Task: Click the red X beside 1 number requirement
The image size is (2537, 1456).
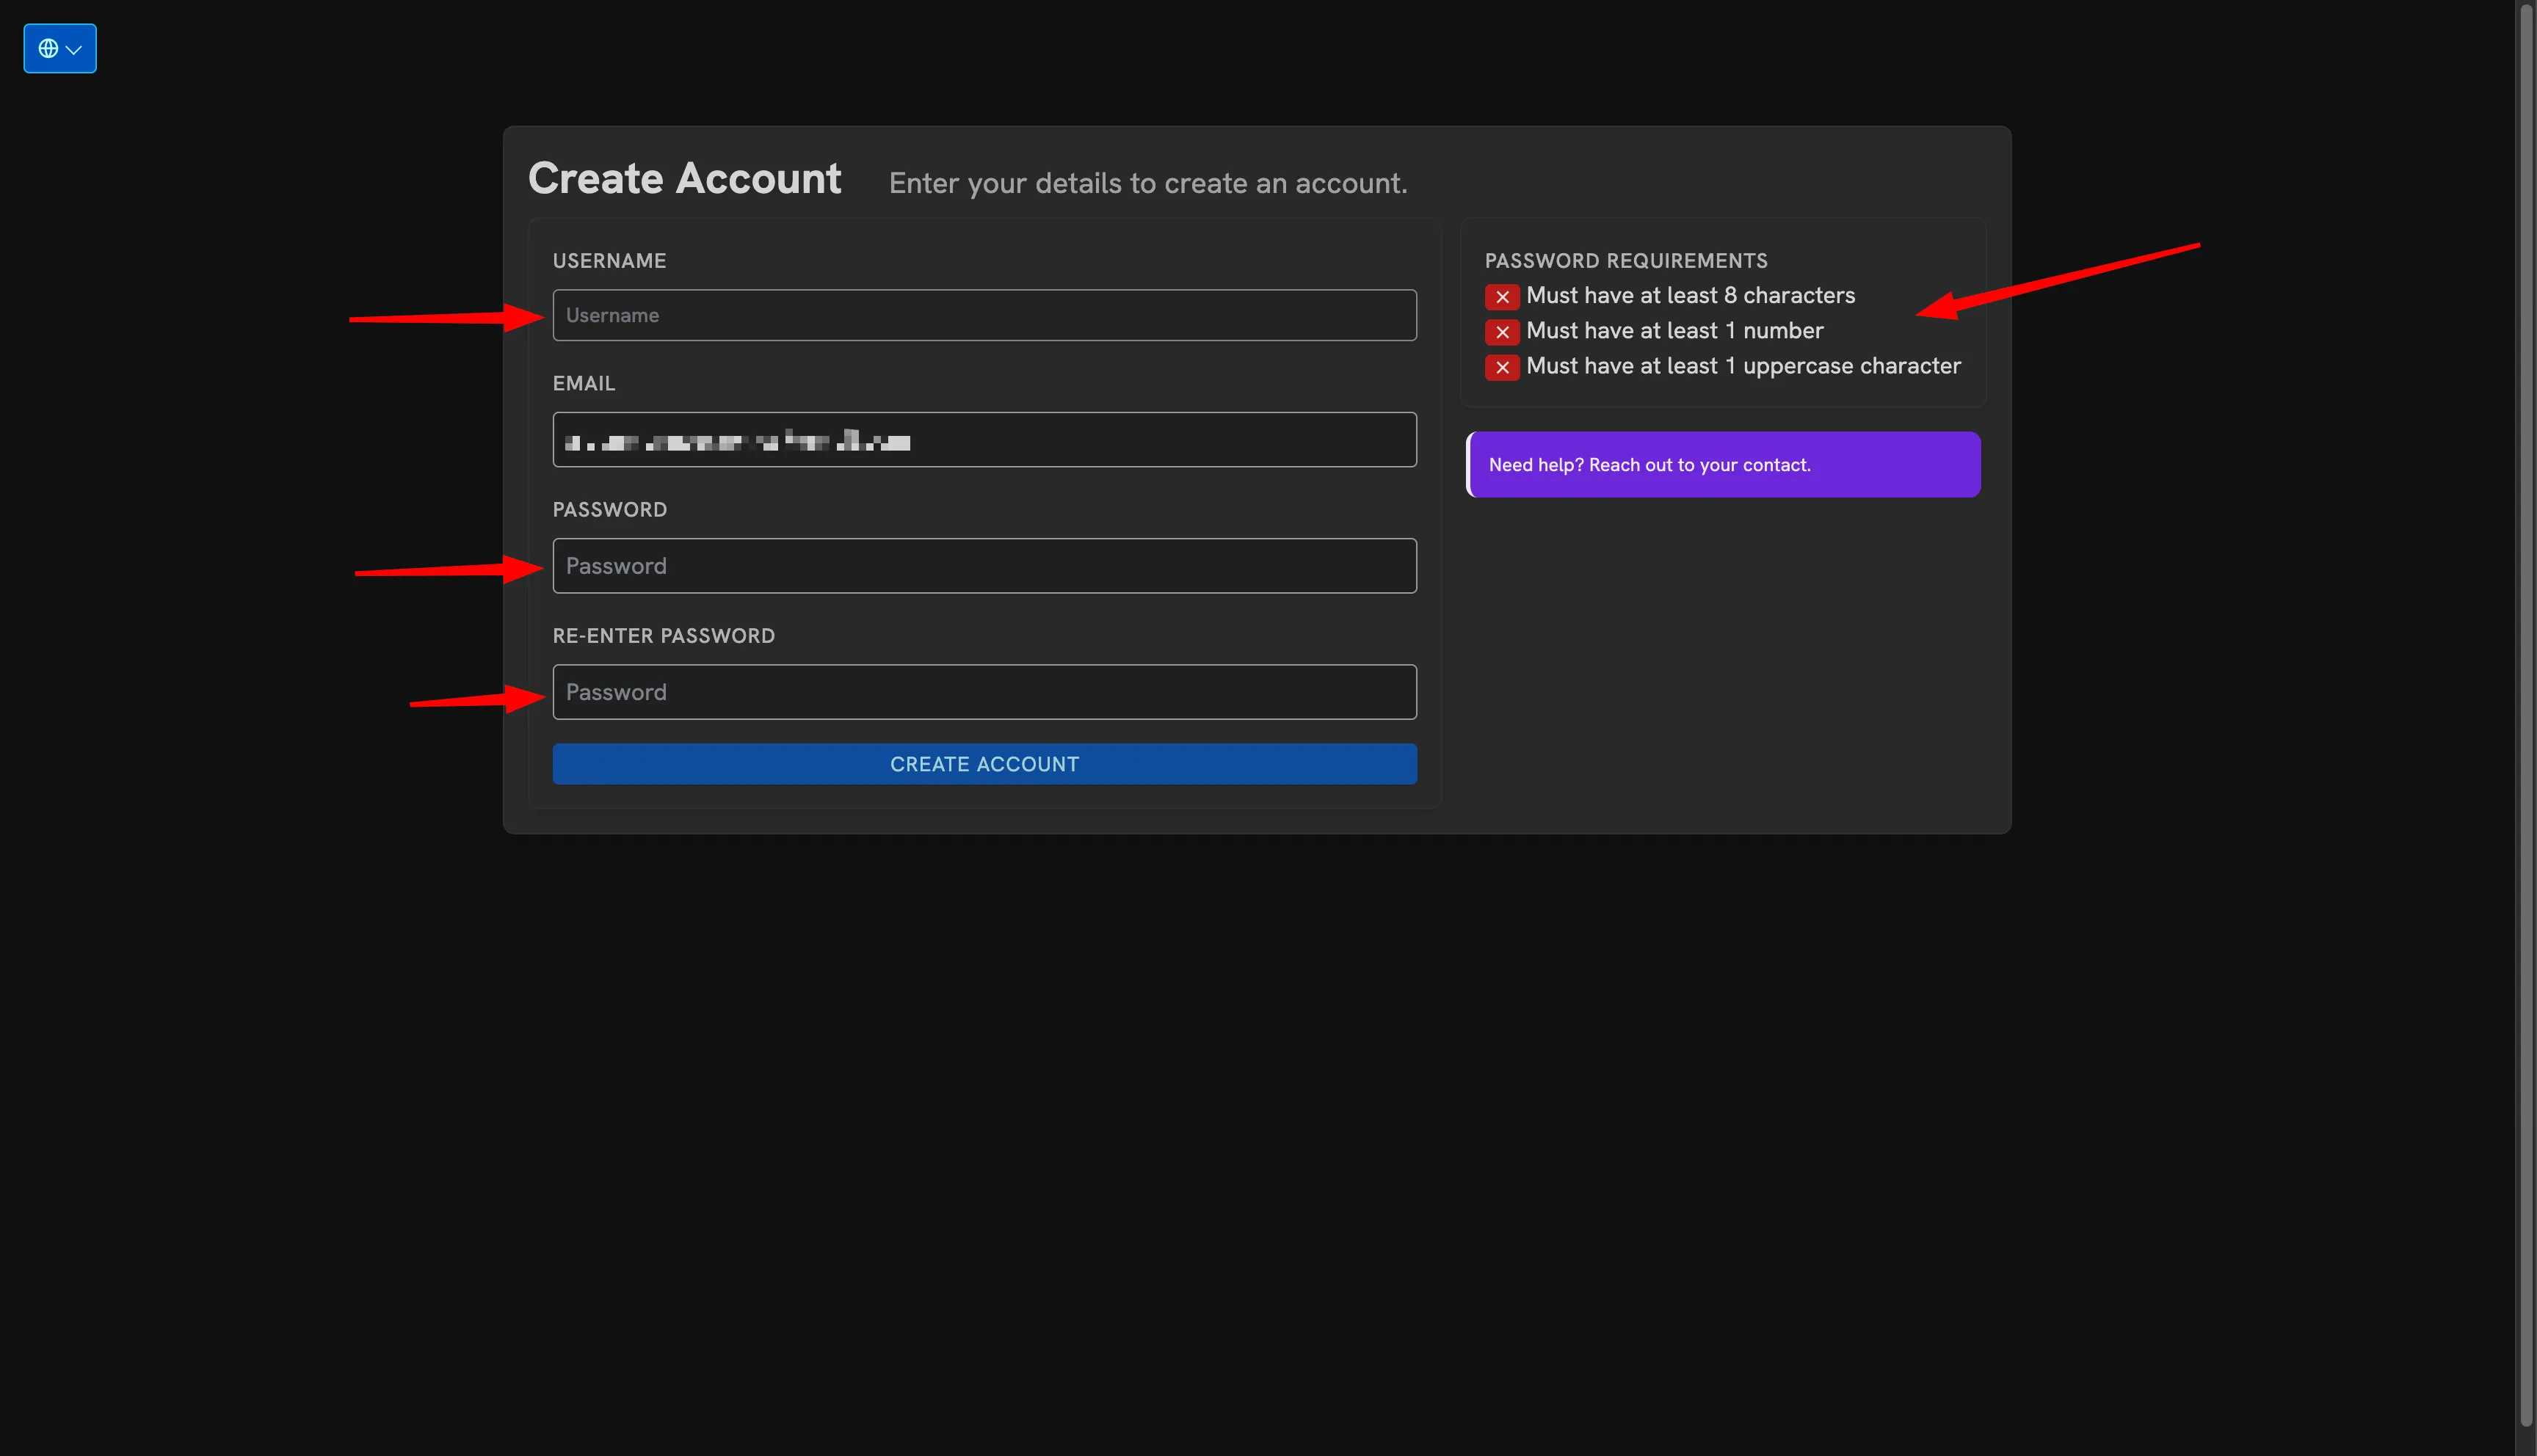Action: click(1502, 331)
